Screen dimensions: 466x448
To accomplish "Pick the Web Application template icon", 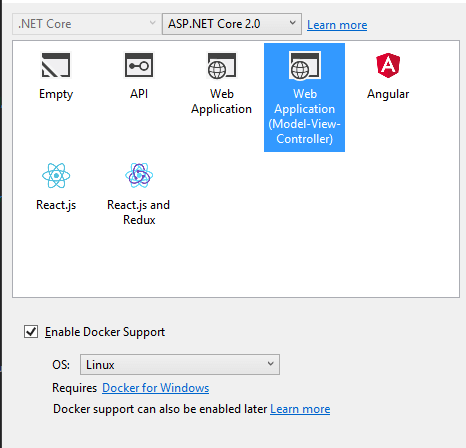I will pyautogui.click(x=222, y=66).
